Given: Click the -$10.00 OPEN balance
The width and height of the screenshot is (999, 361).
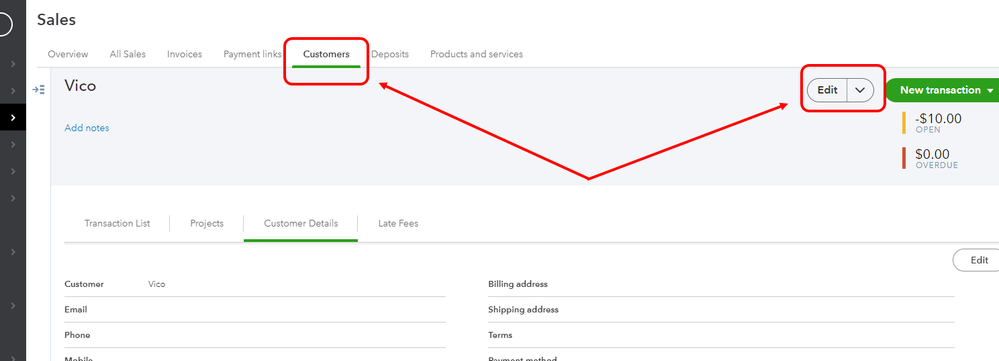Looking at the screenshot, I should (x=938, y=122).
